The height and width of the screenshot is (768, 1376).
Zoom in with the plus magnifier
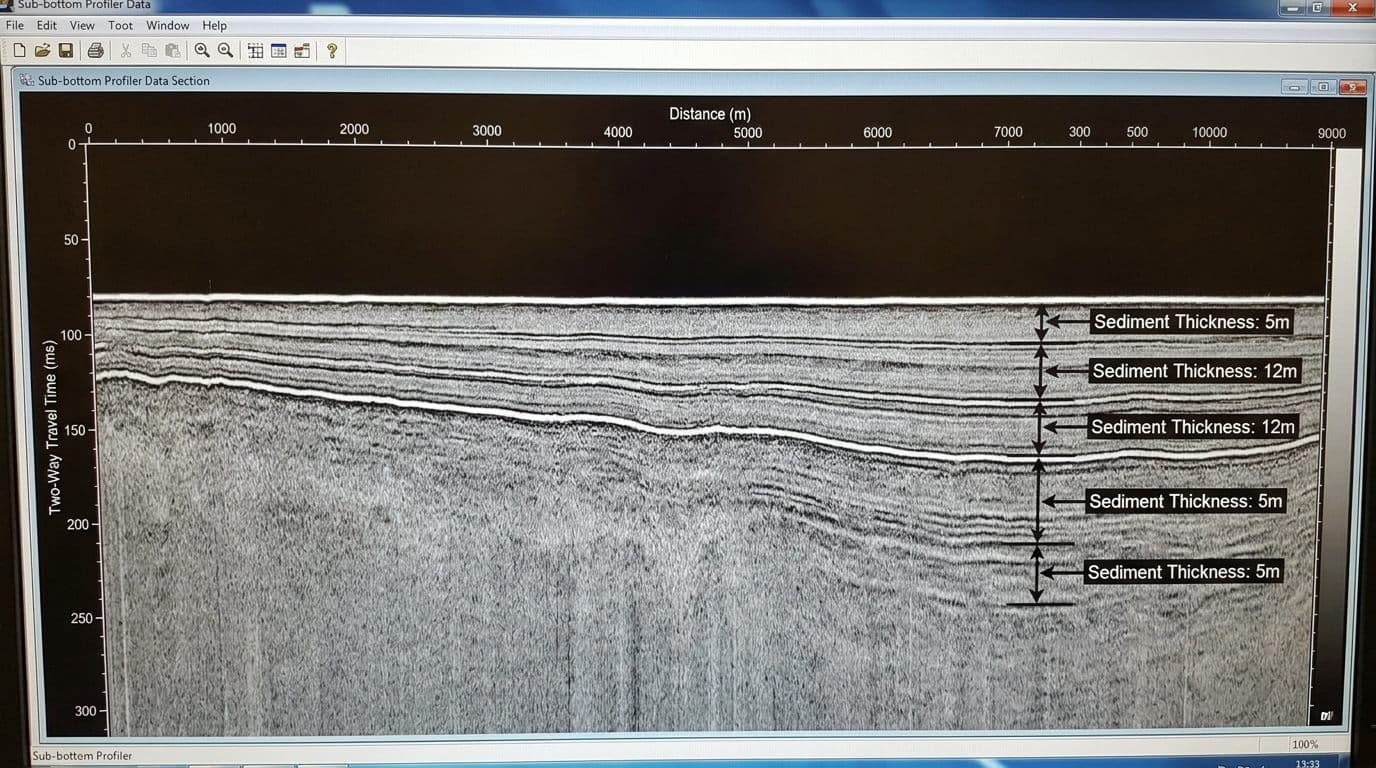tap(202, 50)
